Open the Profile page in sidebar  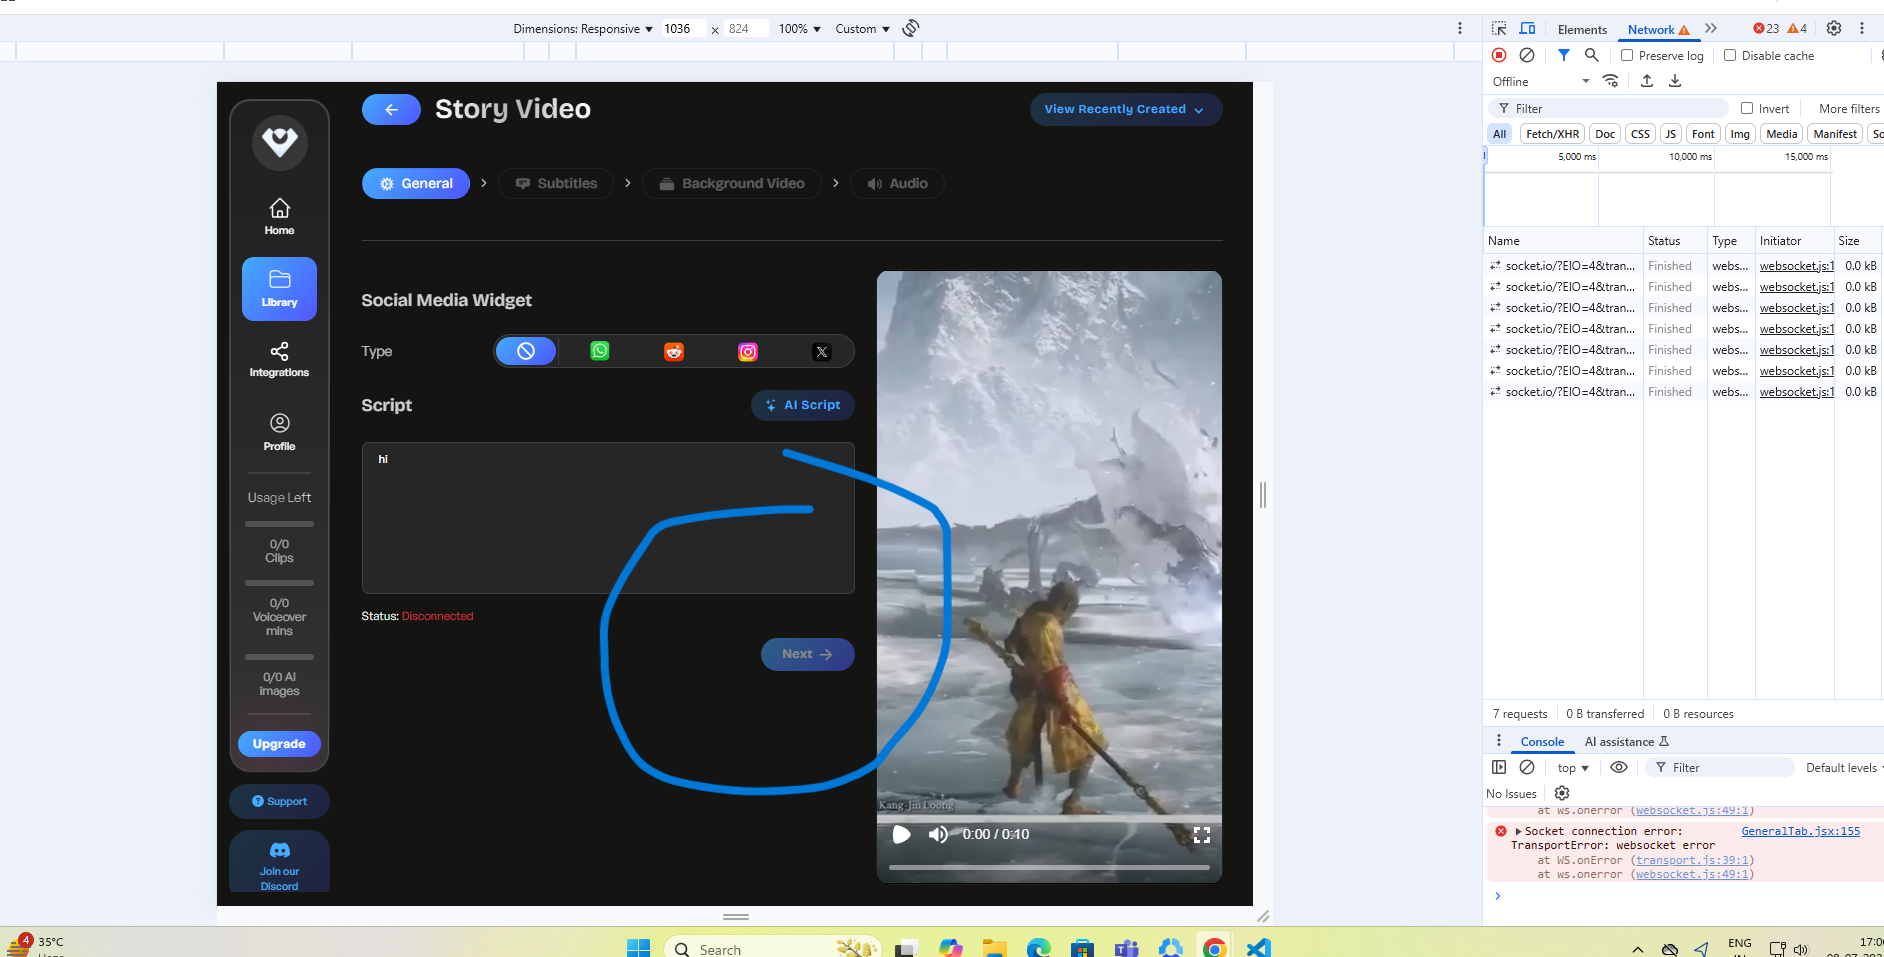pos(279,432)
